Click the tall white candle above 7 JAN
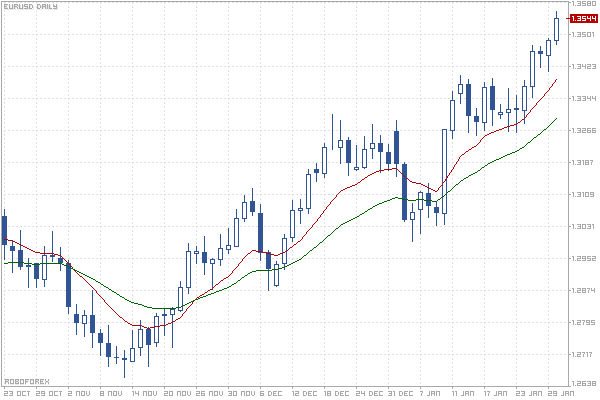600x400 pixels. click(x=444, y=171)
